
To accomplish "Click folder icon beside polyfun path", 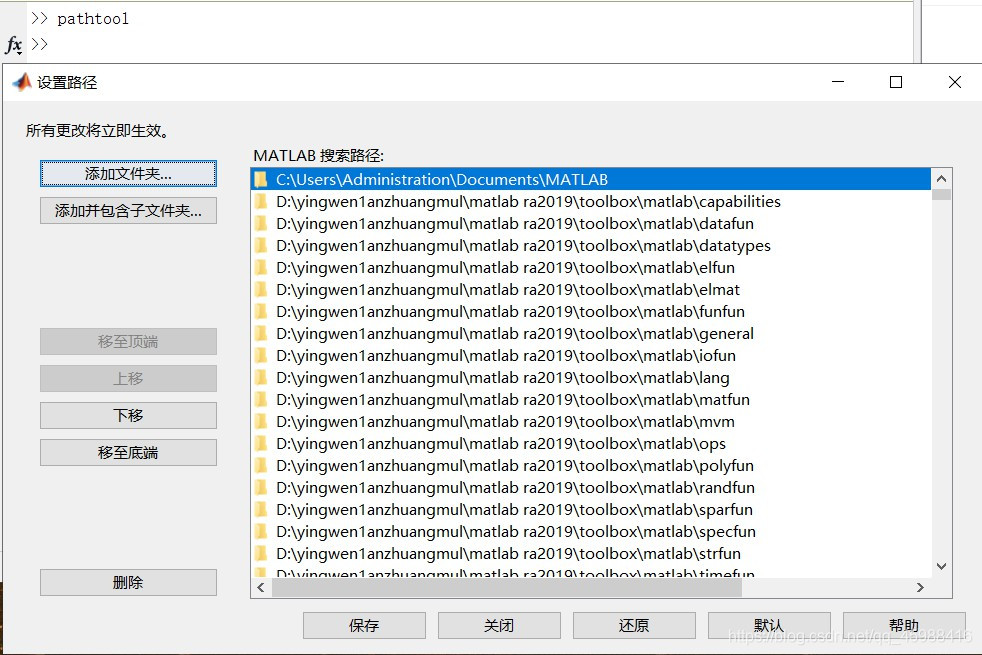I will pos(261,465).
